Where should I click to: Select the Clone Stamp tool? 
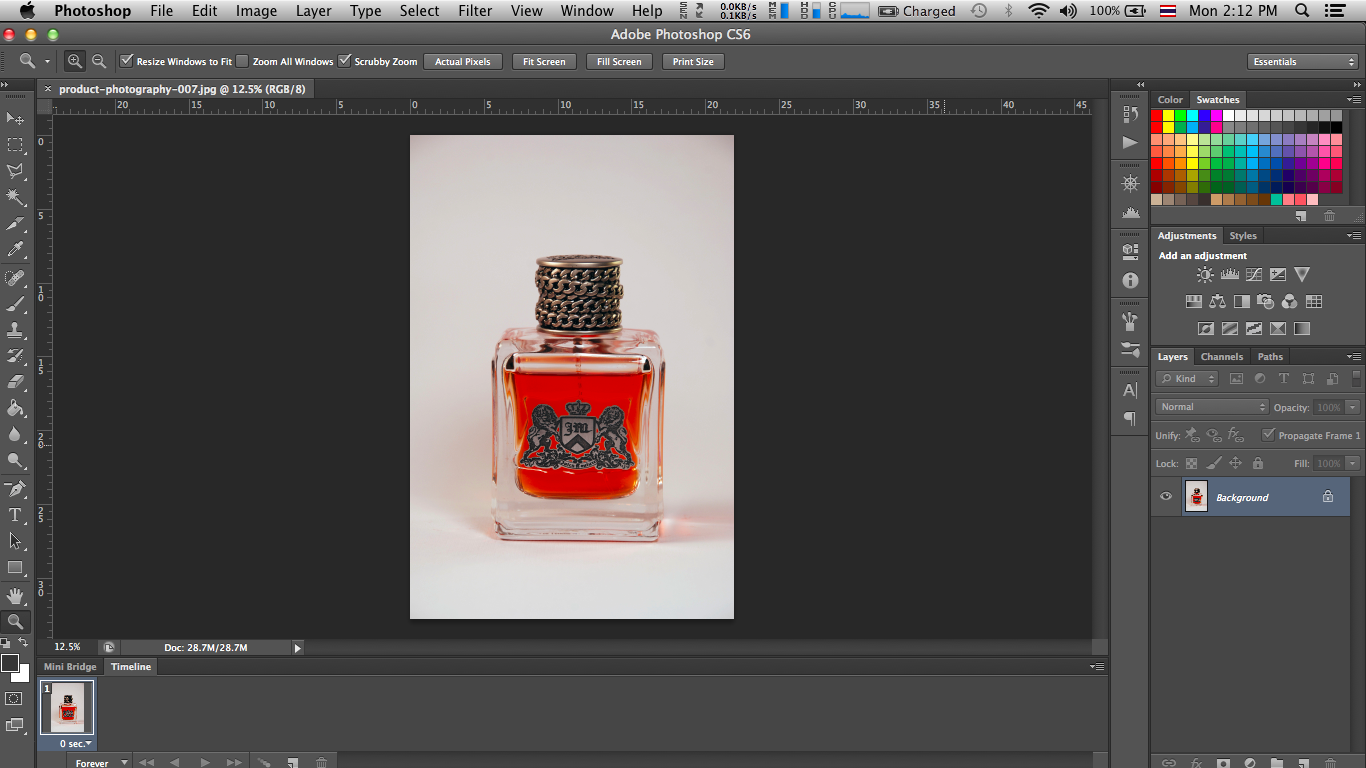click(15, 330)
